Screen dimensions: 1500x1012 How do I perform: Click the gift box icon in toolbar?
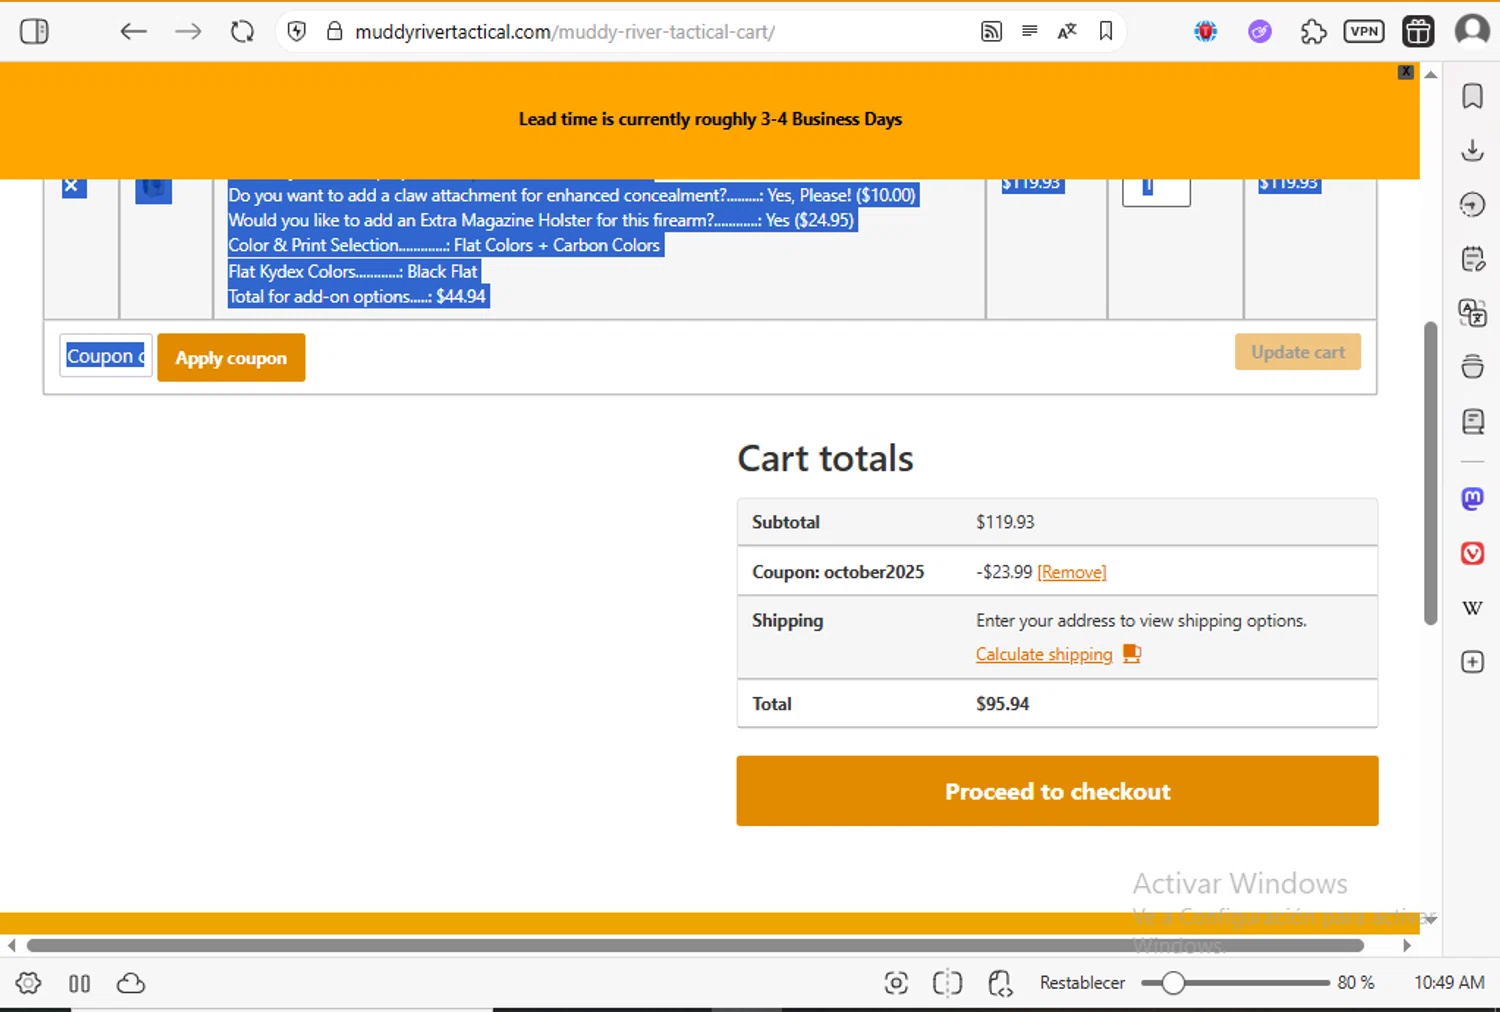[x=1418, y=31]
